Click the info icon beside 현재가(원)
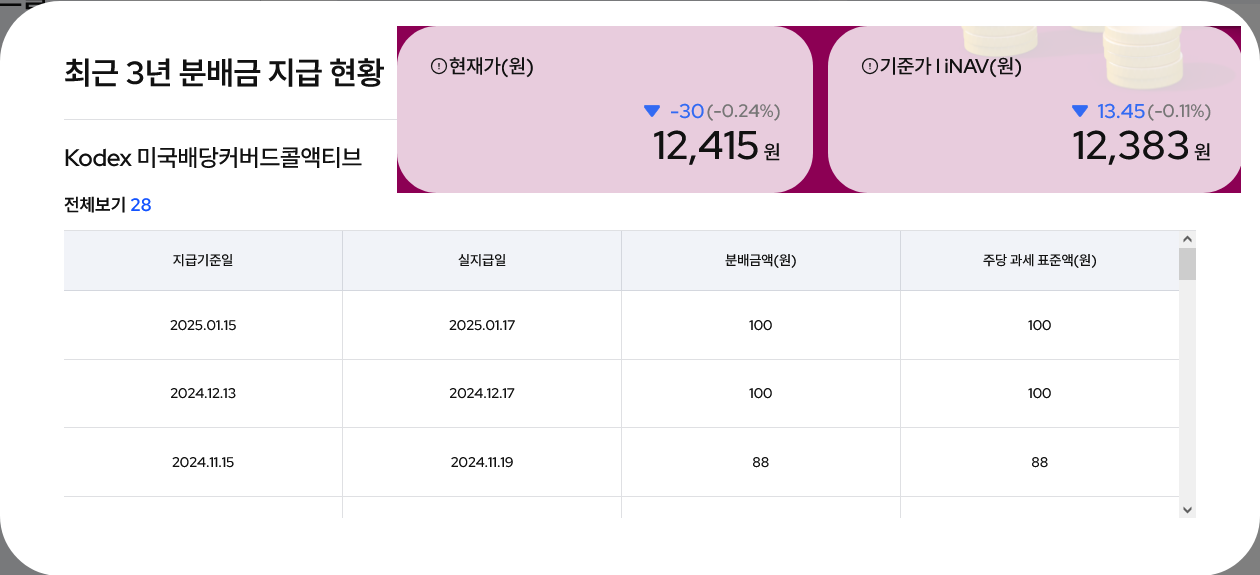Viewport: 1260px width, 575px height. point(438,67)
